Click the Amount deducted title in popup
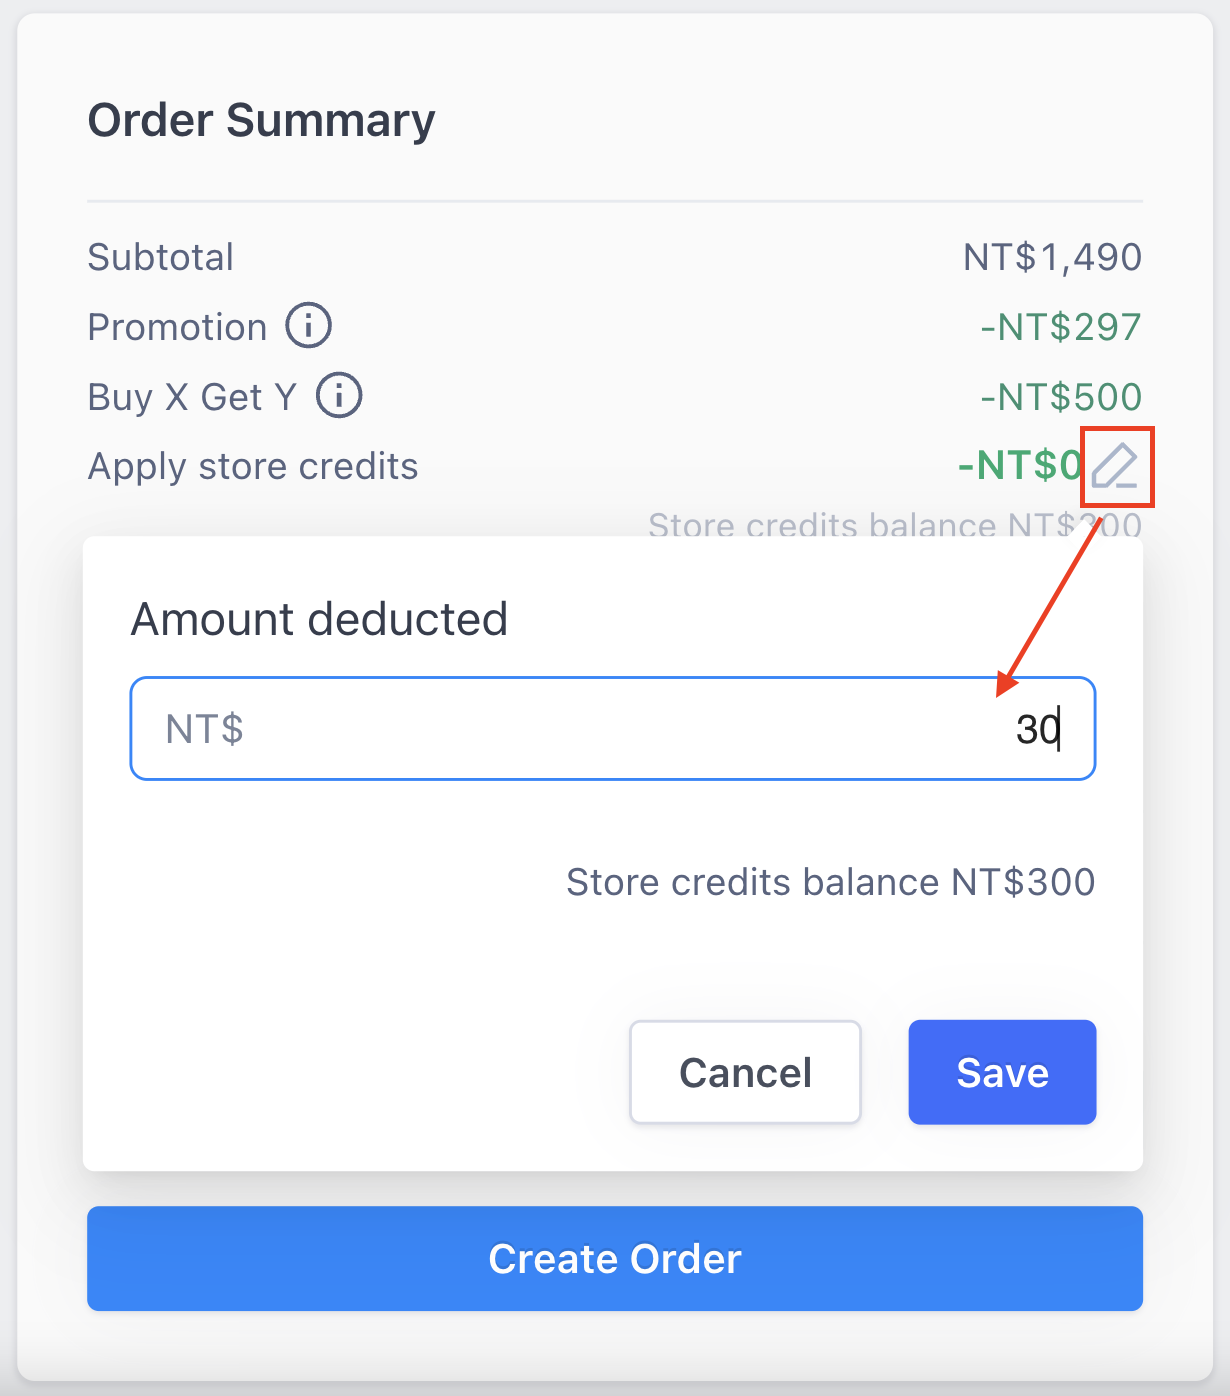Image resolution: width=1230 pixels, height=1396 pixels. pyautogui.click(x=320, y=619)
